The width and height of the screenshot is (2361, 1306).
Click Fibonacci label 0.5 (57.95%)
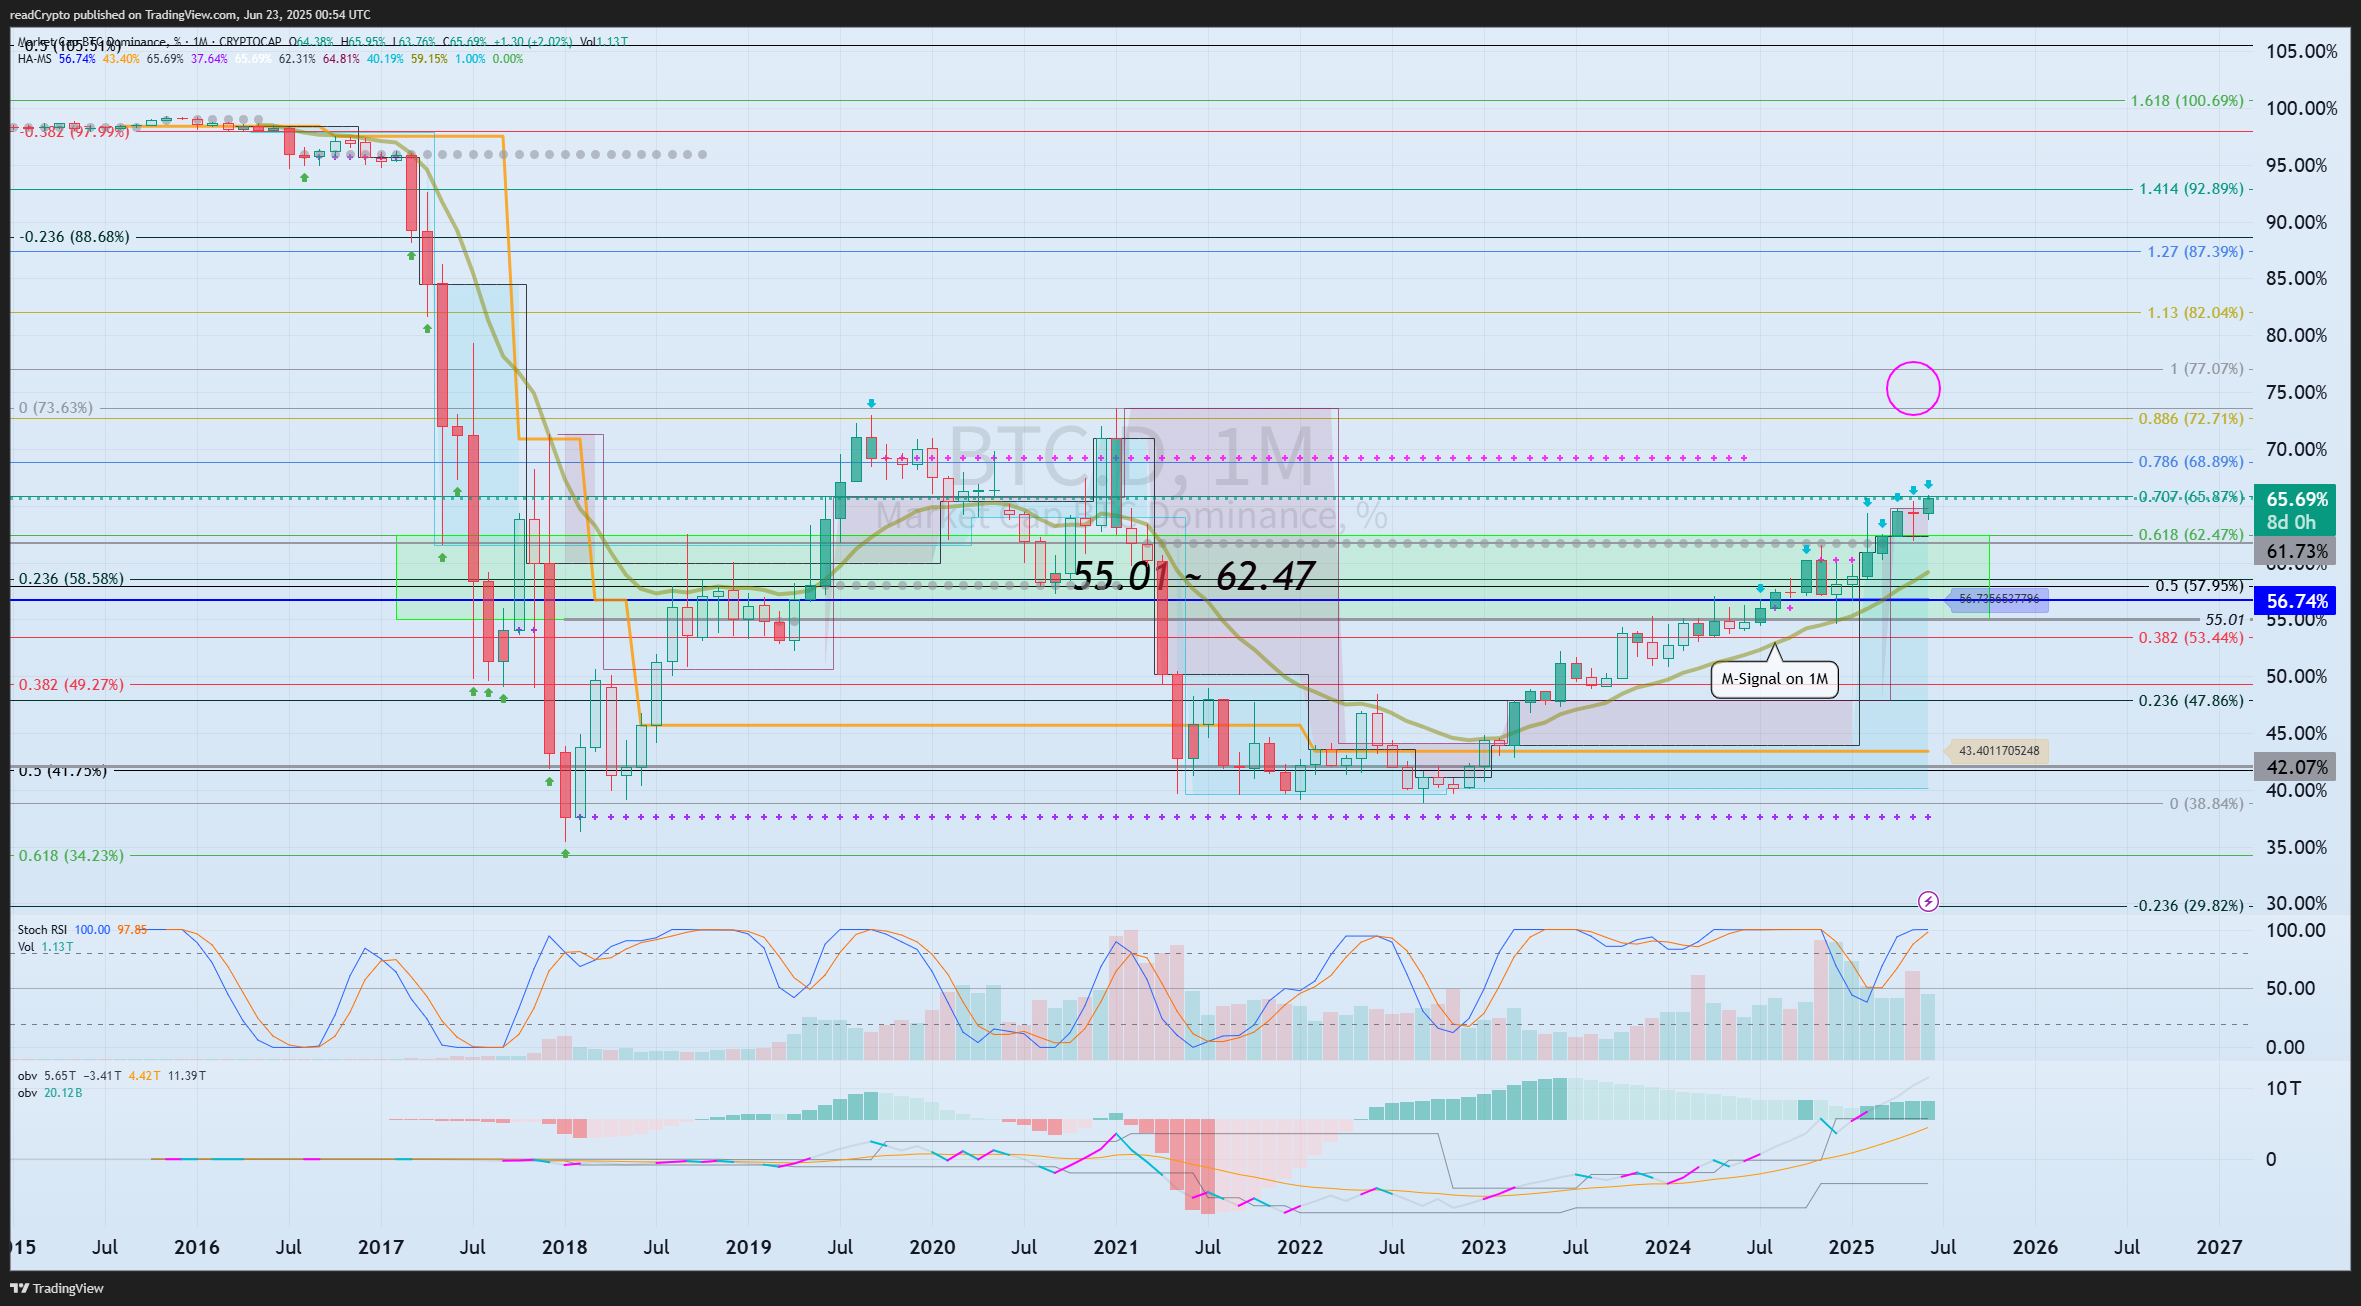click(x=2199, y=586)
